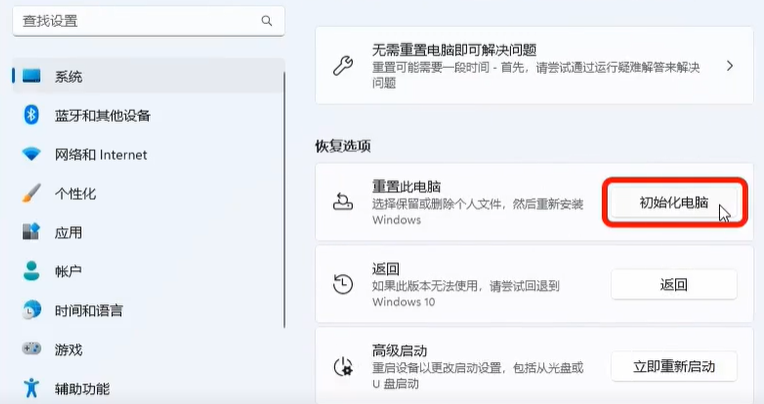Click the wrench troubleshoot icon
This screenshot has width=764, height=404.
(x=343, y=66)
